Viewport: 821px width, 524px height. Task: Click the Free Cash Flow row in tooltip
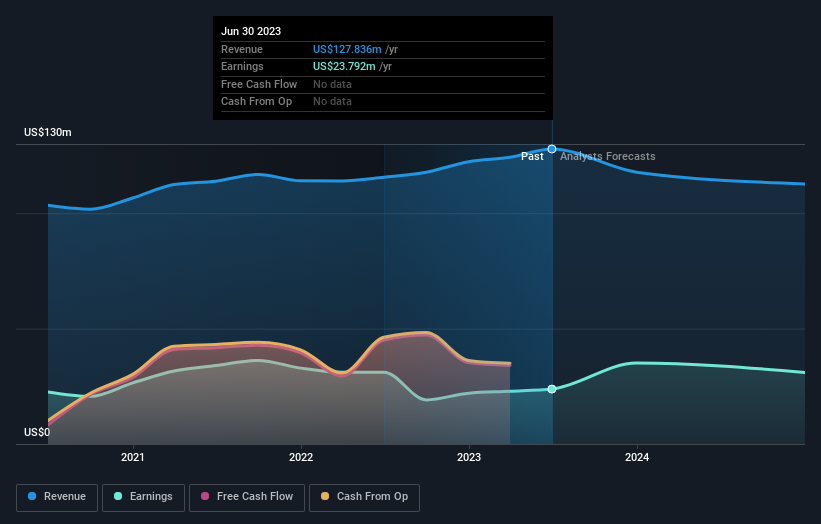(383, 84)
